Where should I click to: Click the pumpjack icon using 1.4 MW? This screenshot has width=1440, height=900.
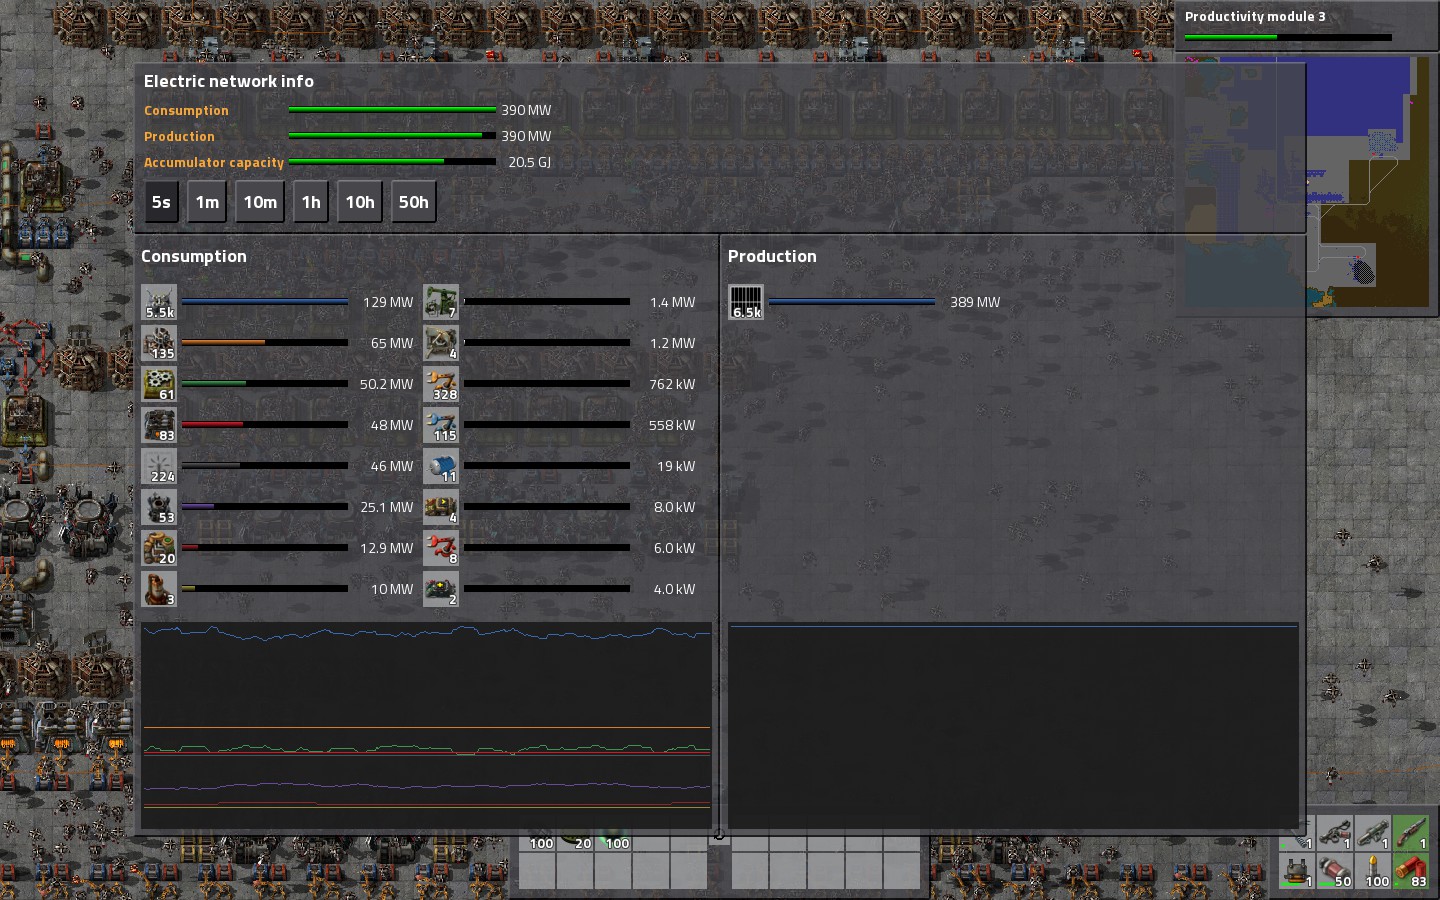441,302
